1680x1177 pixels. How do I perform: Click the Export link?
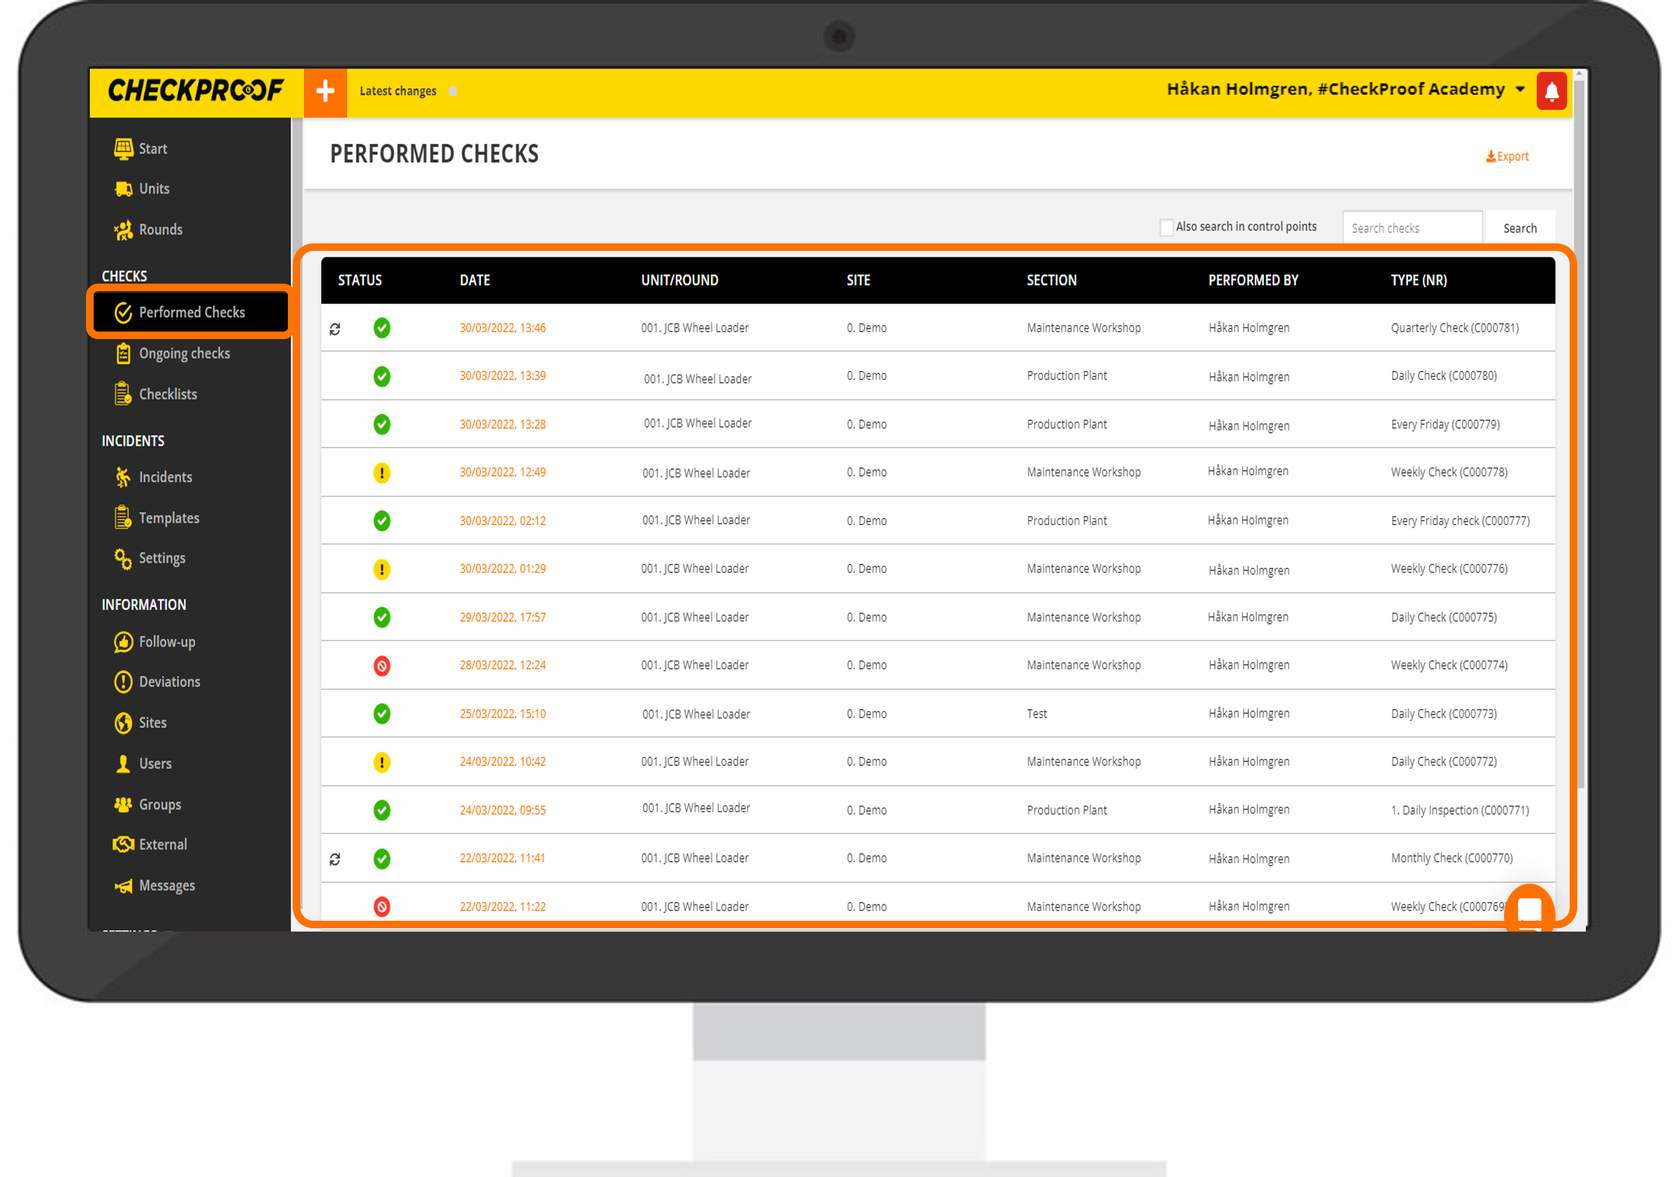(x=1507, y=157)
